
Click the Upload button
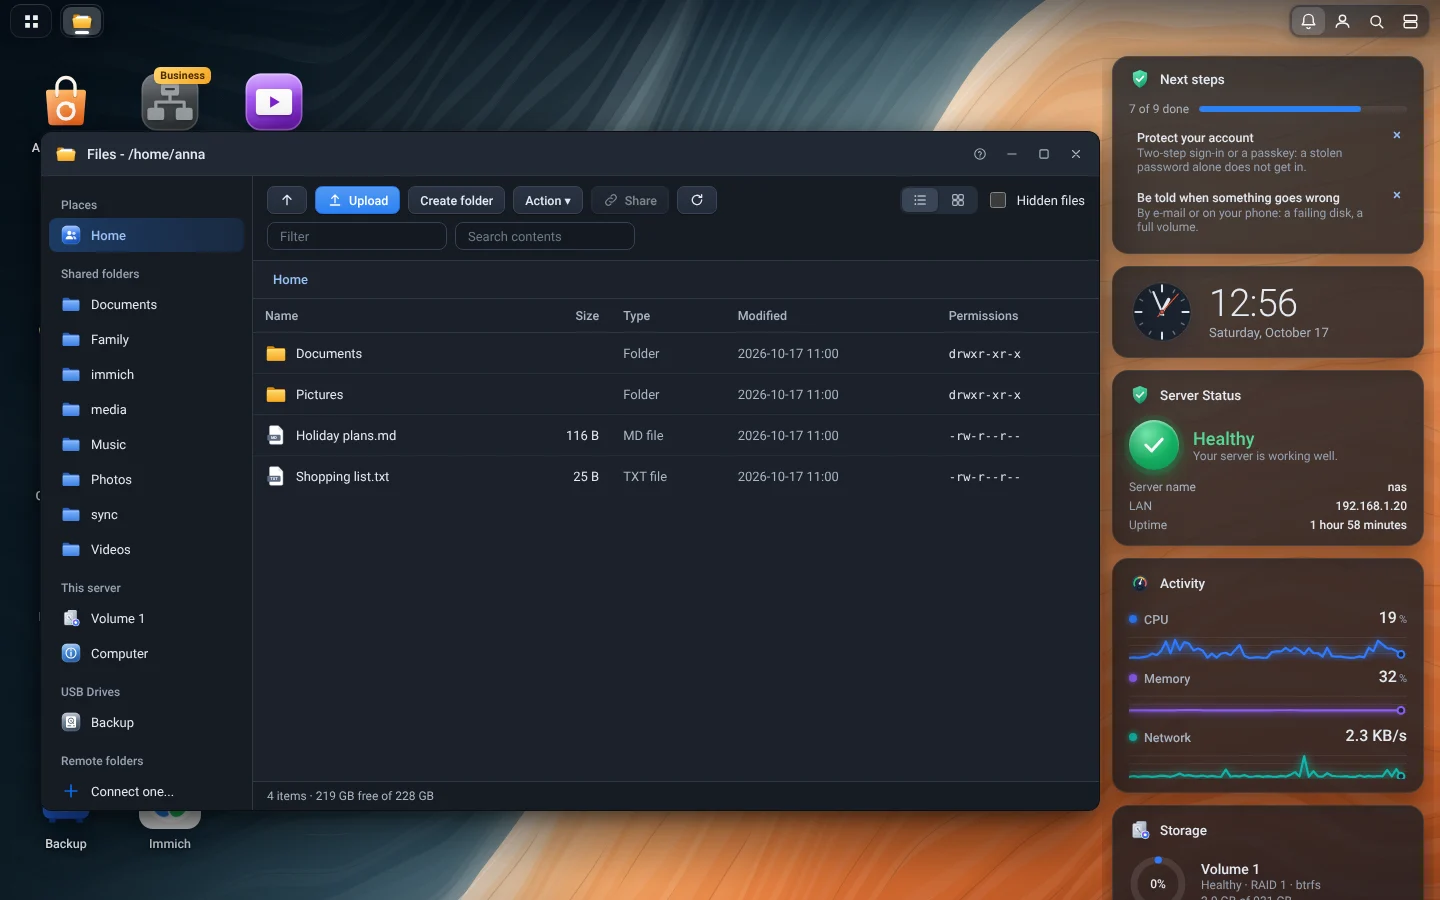point(358,200)
